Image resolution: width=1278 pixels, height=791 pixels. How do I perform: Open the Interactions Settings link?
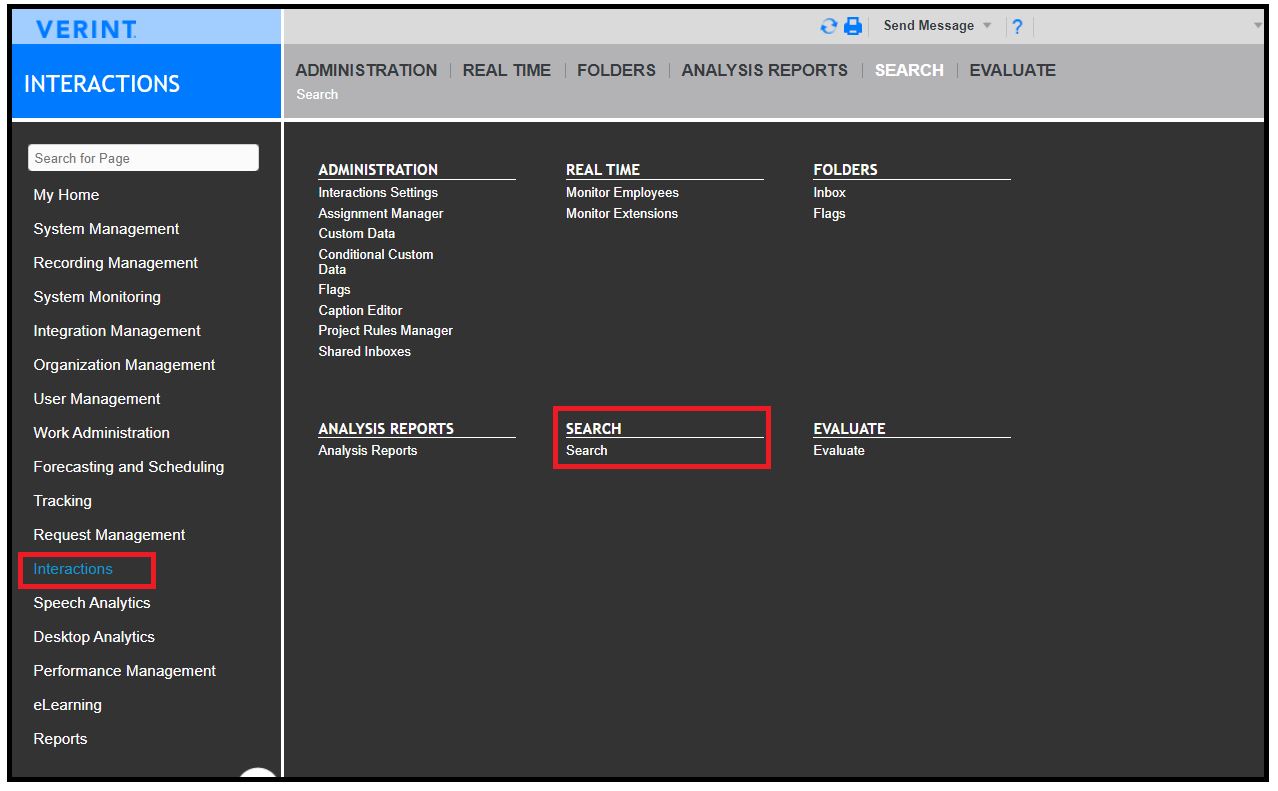[378, 193]
